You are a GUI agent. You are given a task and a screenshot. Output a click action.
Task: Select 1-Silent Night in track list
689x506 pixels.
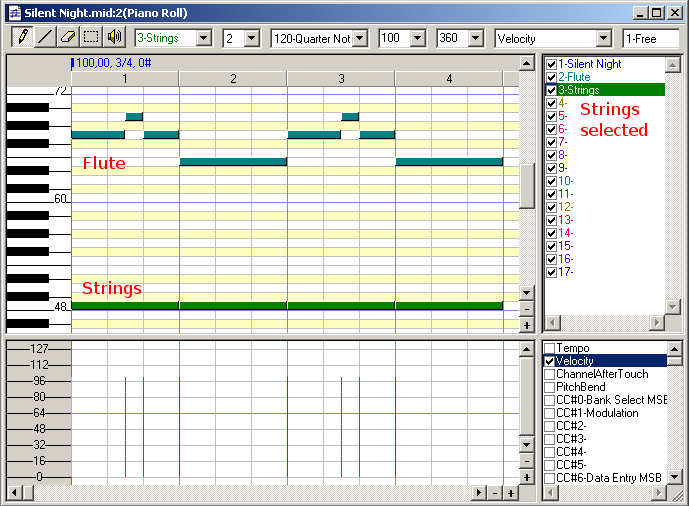click(x=590, y=64)
